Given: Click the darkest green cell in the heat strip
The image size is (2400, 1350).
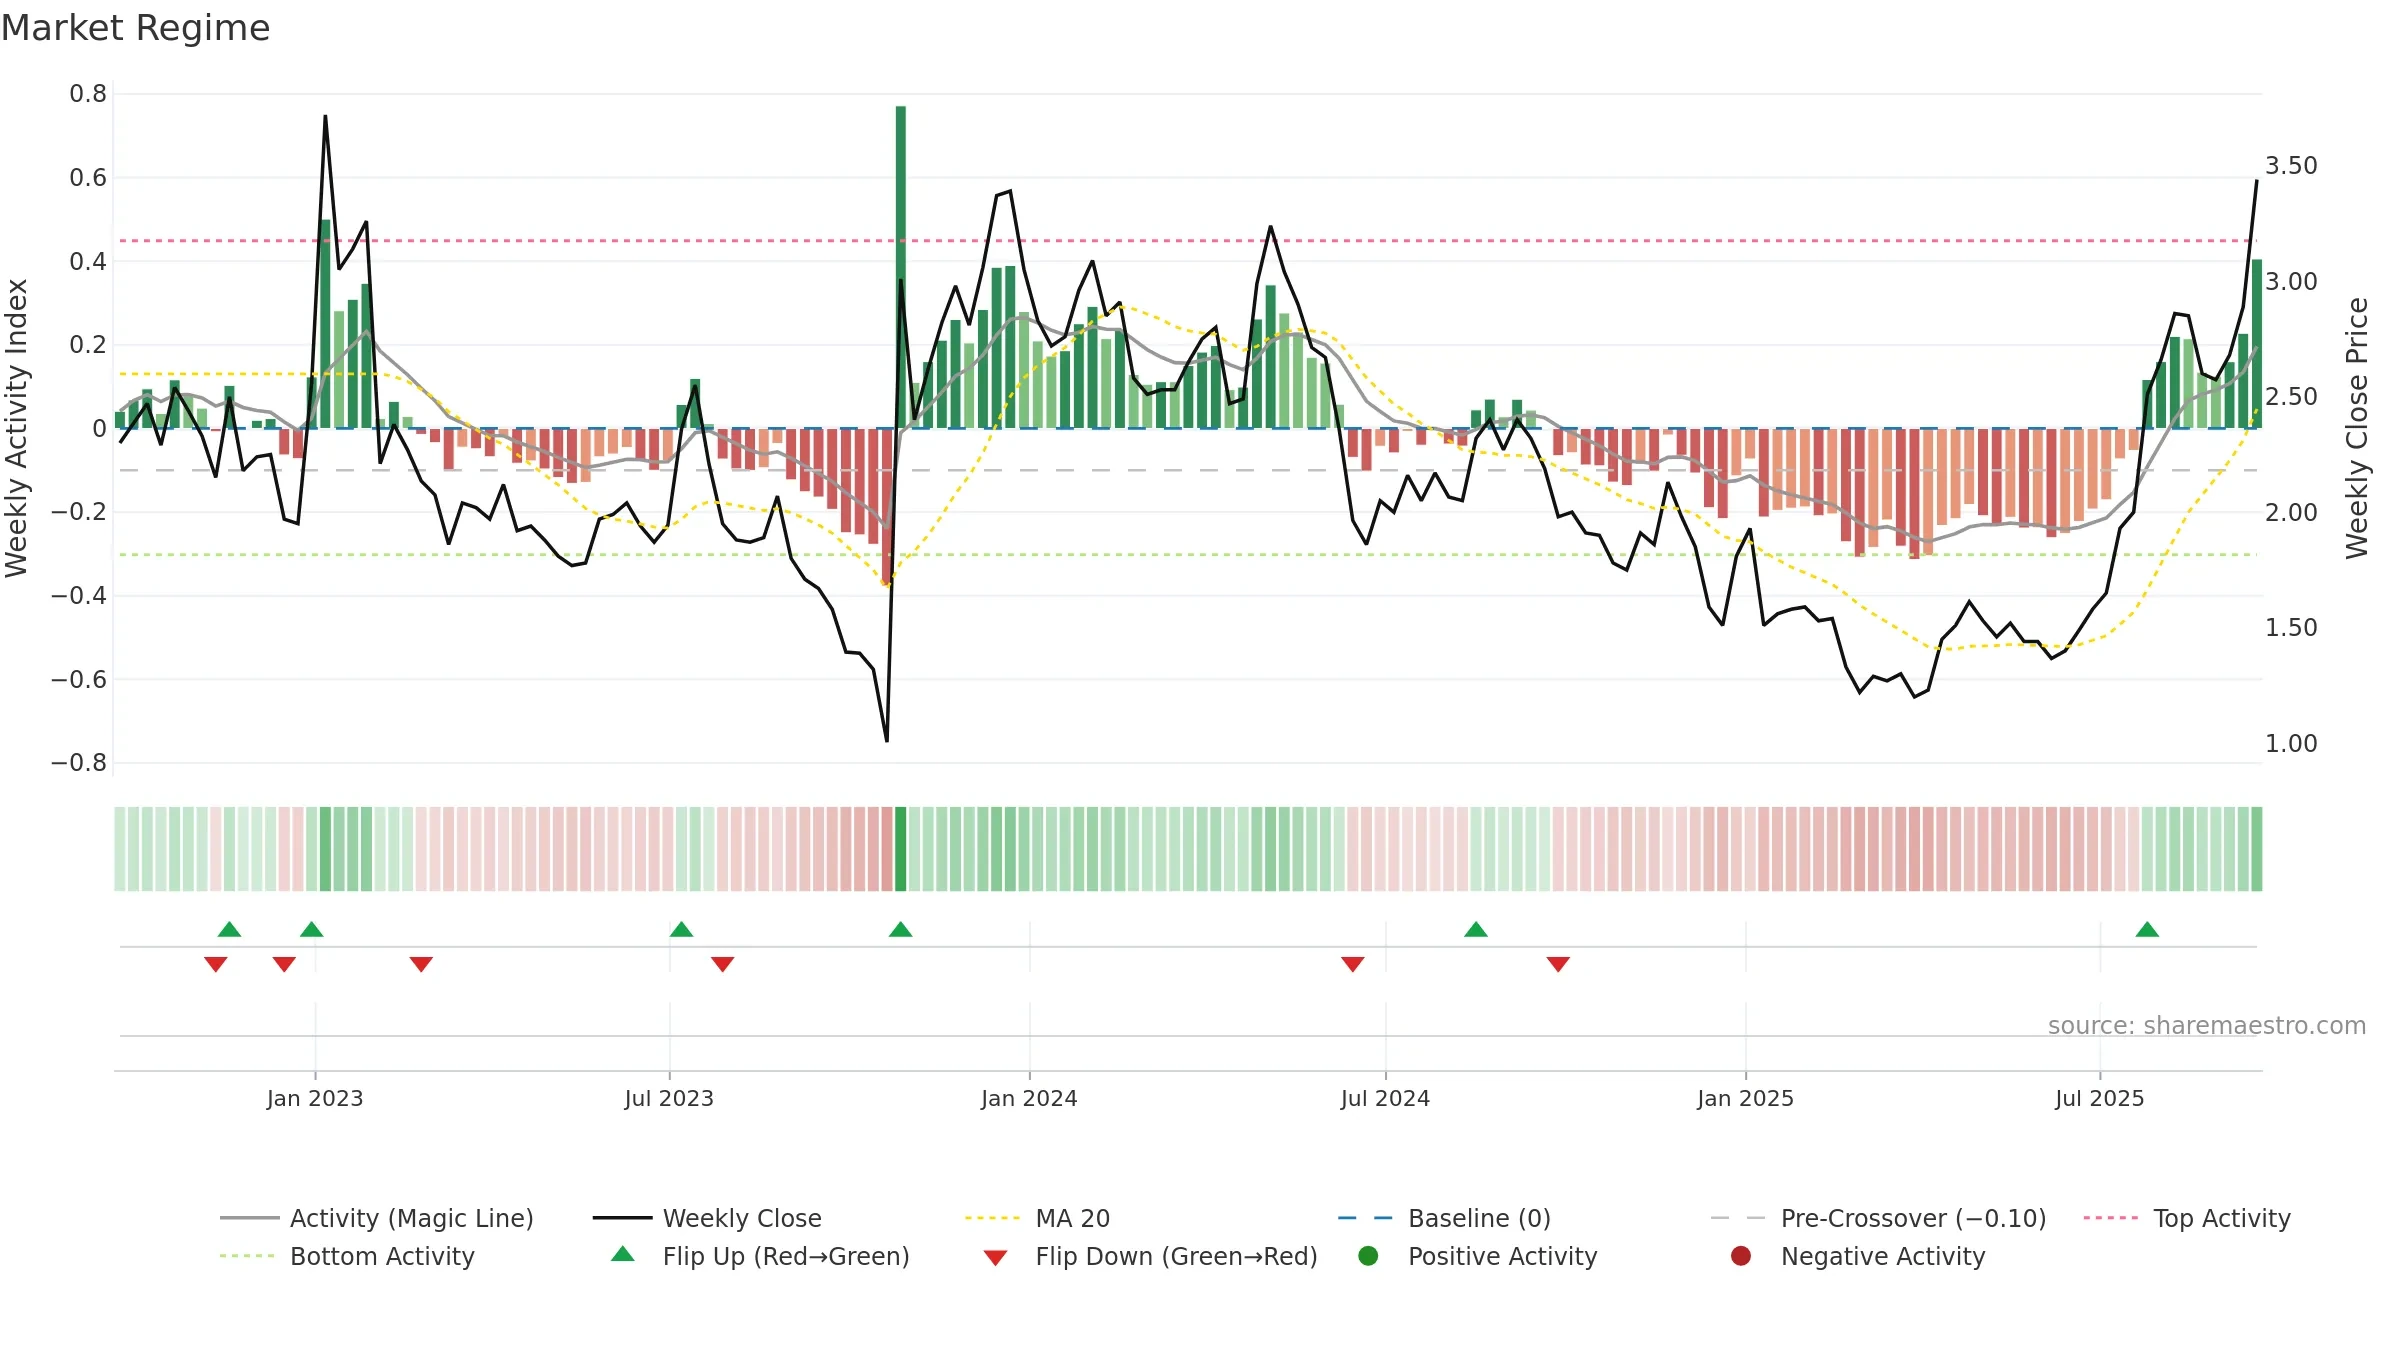Looking at the screenshot, I should [x=900, y=849].
